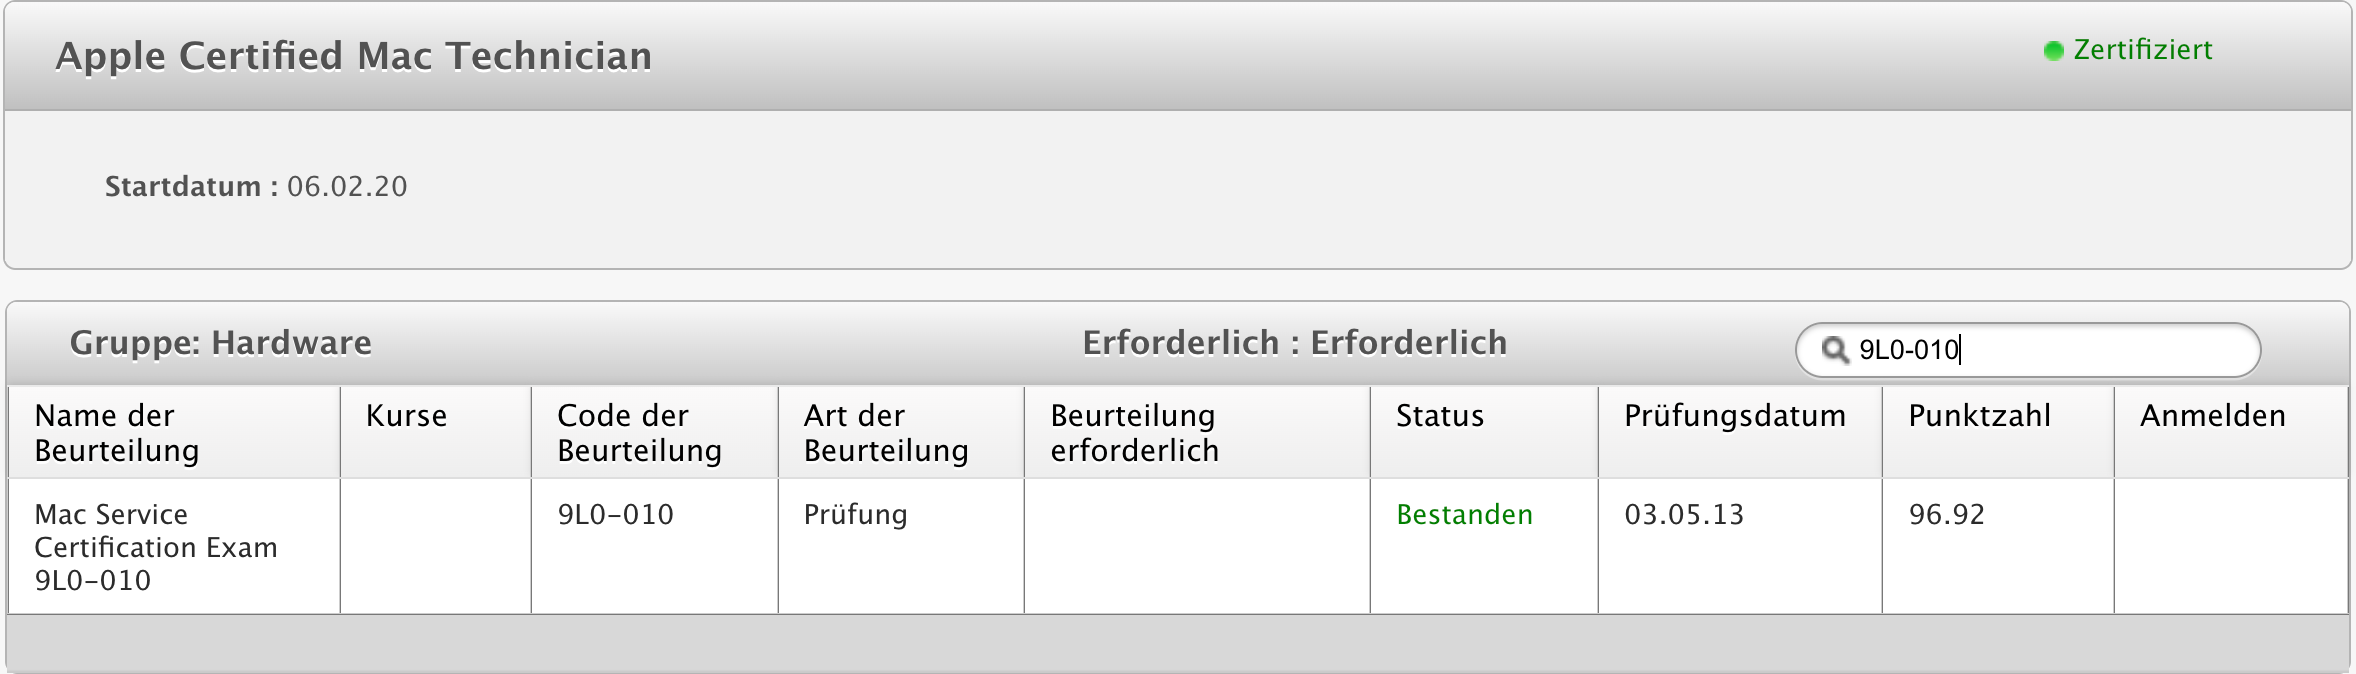Click the Anmelden column header
Screen dimensions: 2356x674
2212,416
